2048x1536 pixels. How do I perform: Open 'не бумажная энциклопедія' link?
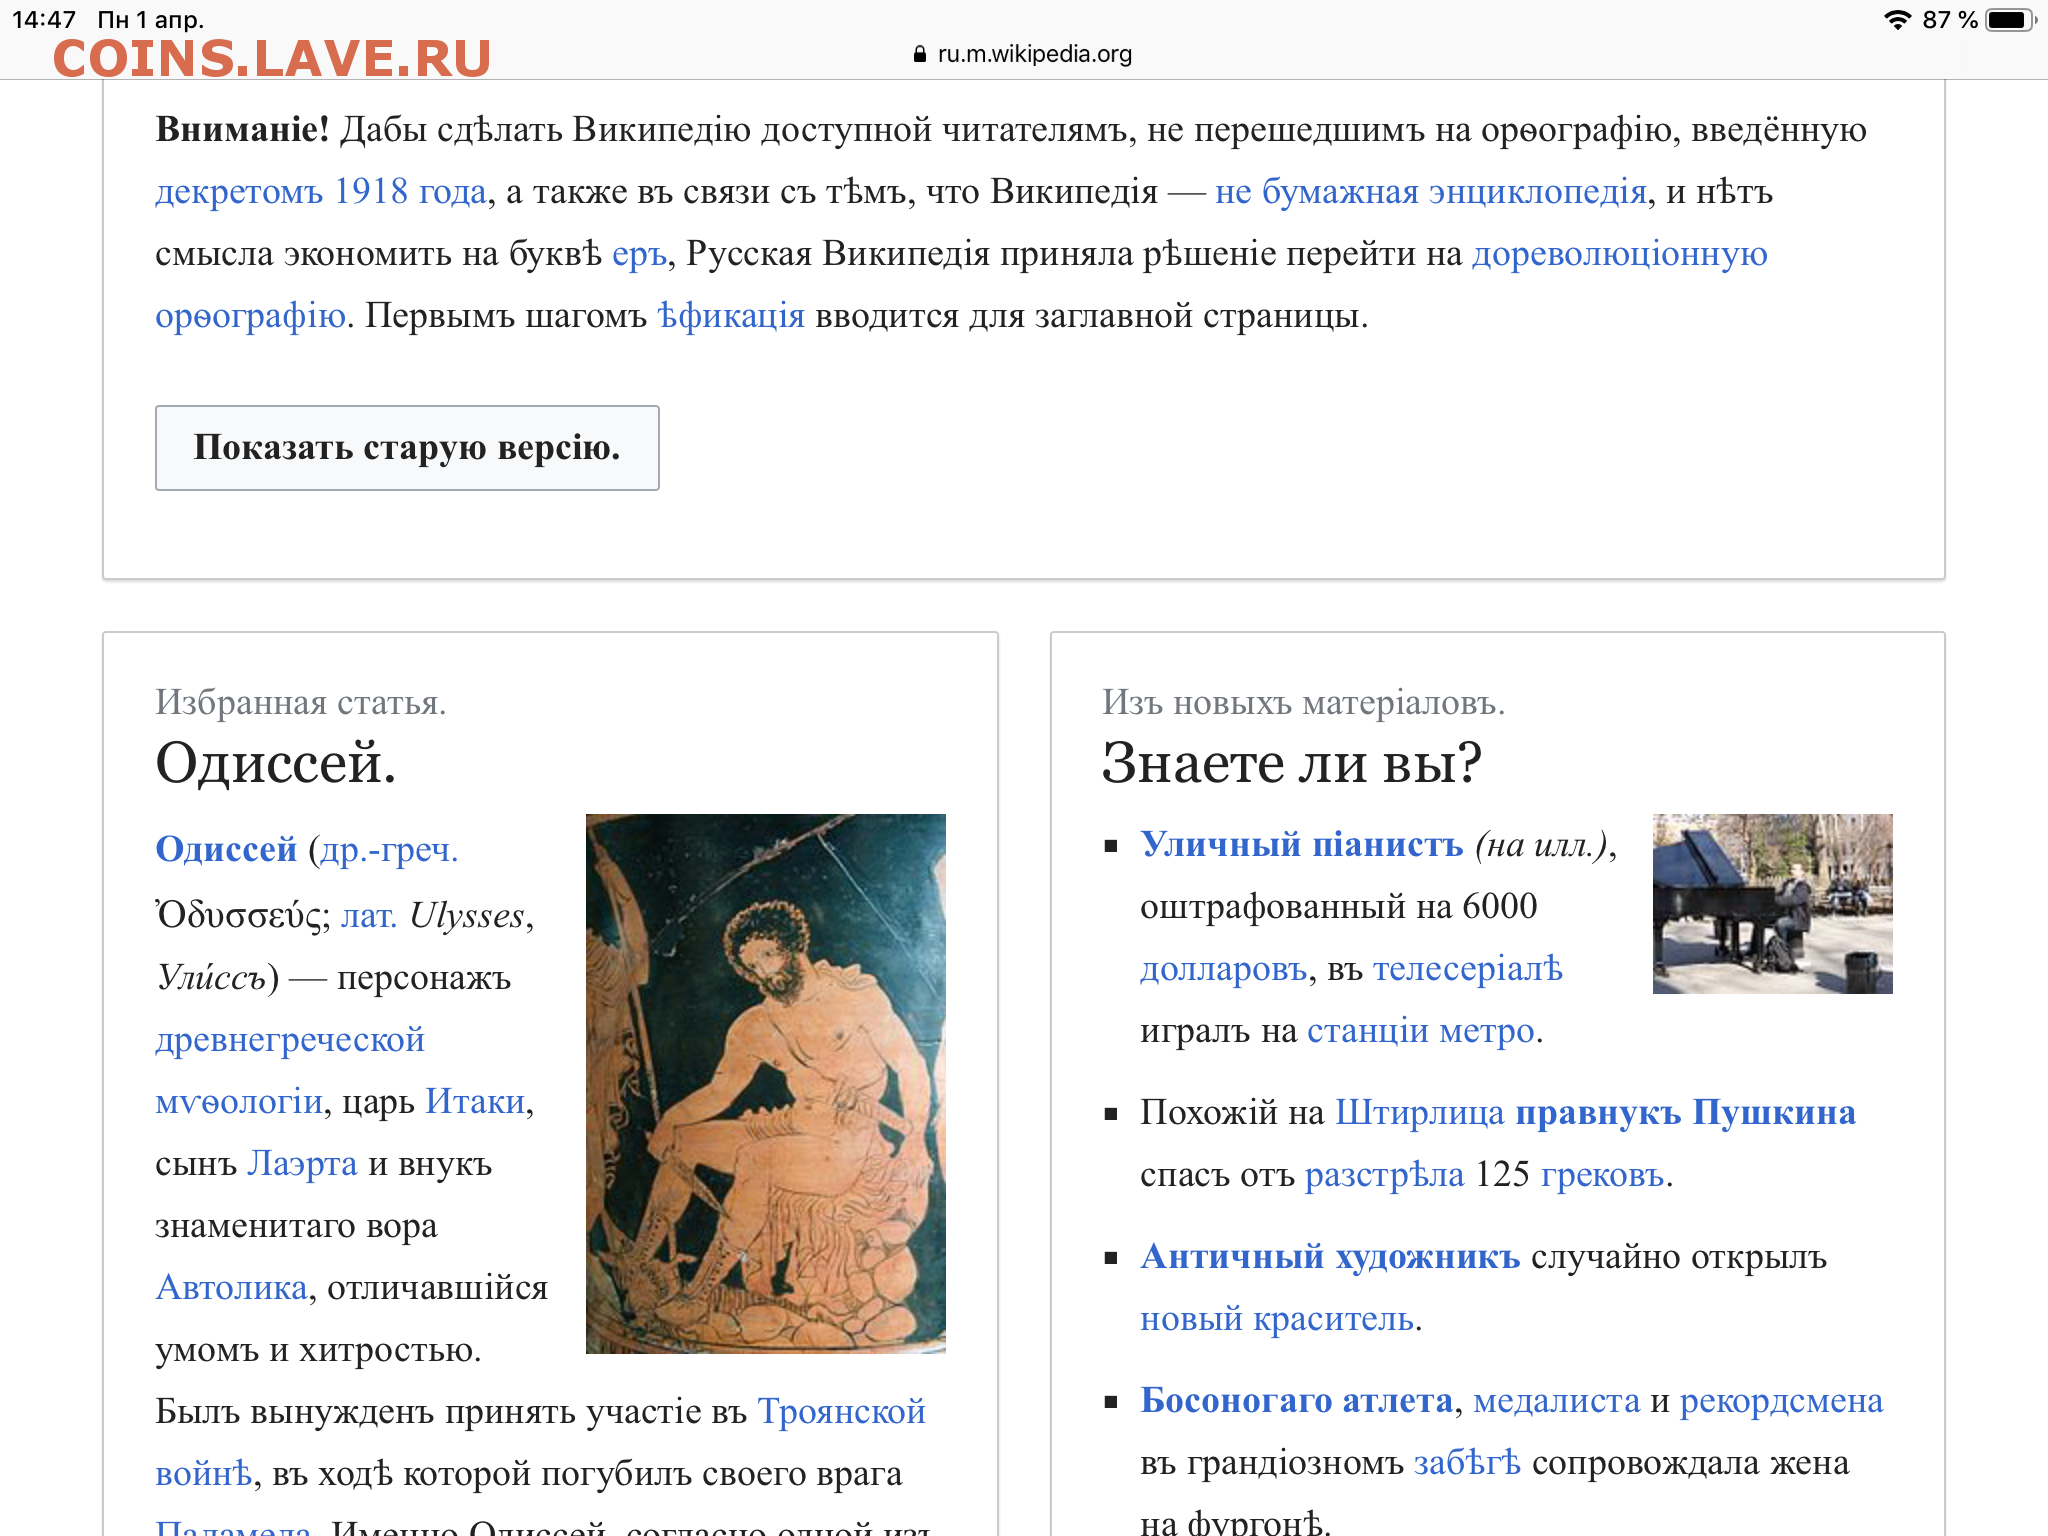pyautogui.click(x=1431, y=191)
